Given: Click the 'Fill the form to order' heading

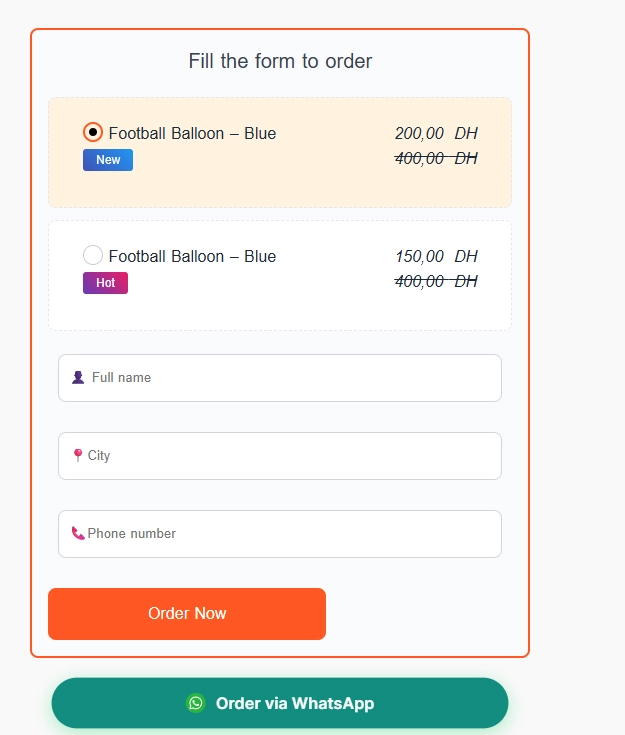Looking at the screenshot, I should coord(280,61).
